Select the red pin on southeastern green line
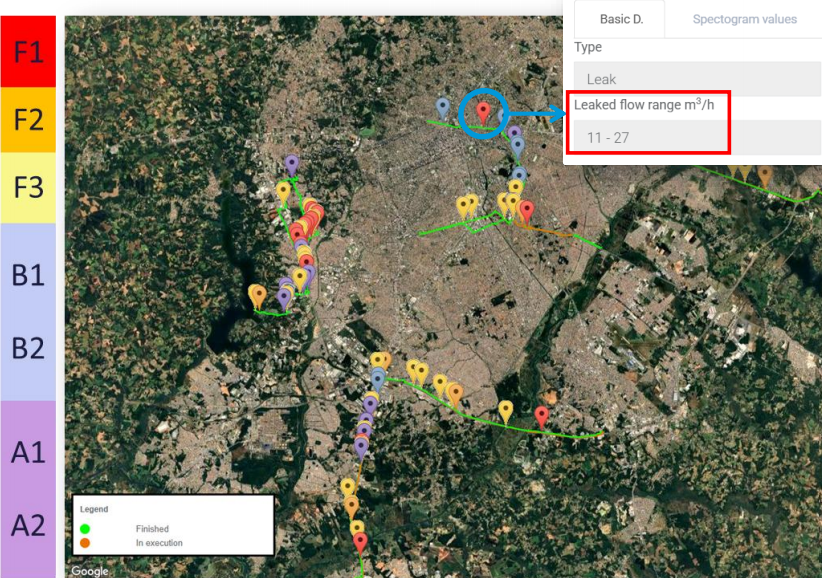The height and width of the screenshot is (578, 822). [x=542, y=416]
